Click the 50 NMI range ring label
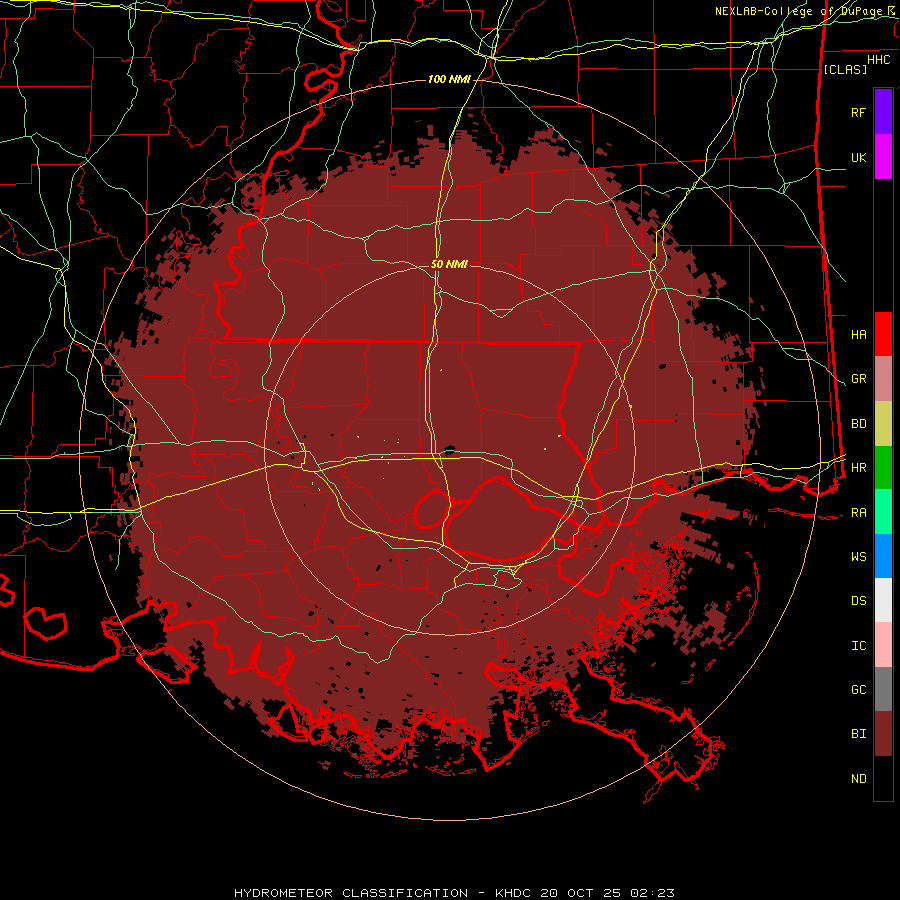Image resolution: width=900 pixels, height=900 pixels. click(x=449, y=264)
